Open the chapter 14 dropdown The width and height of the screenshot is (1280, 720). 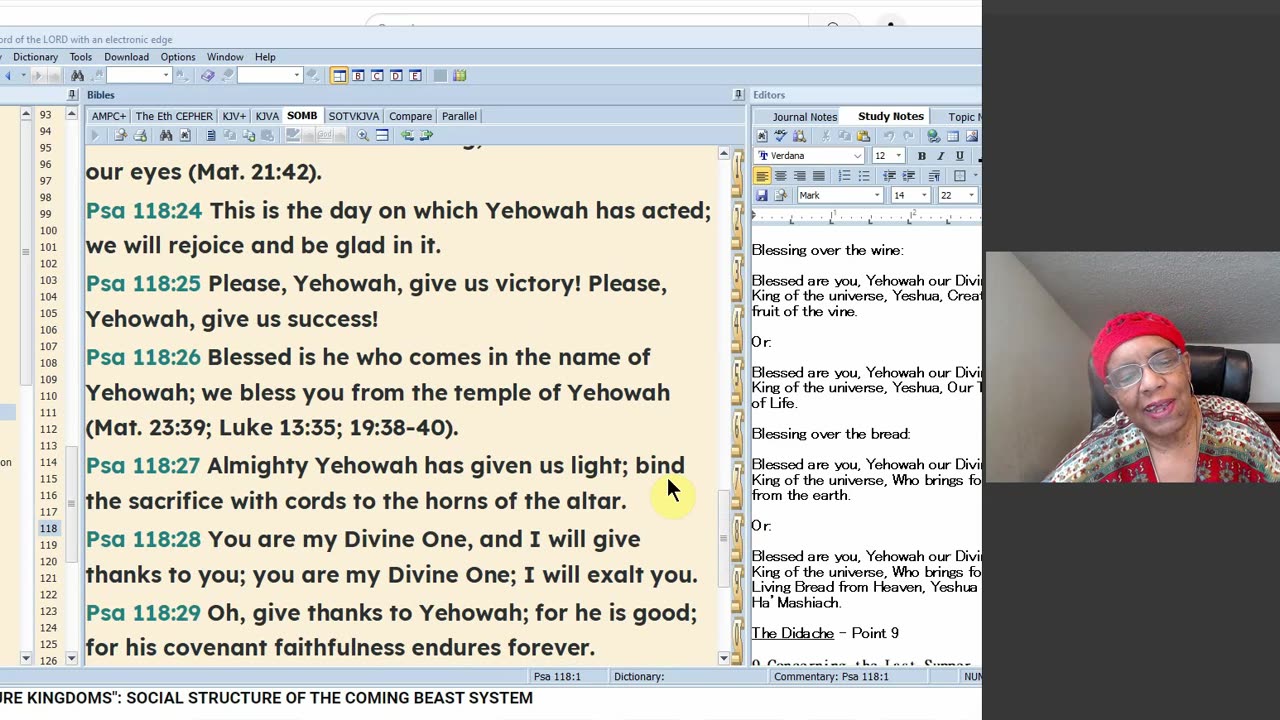click(x=924, y=195)
